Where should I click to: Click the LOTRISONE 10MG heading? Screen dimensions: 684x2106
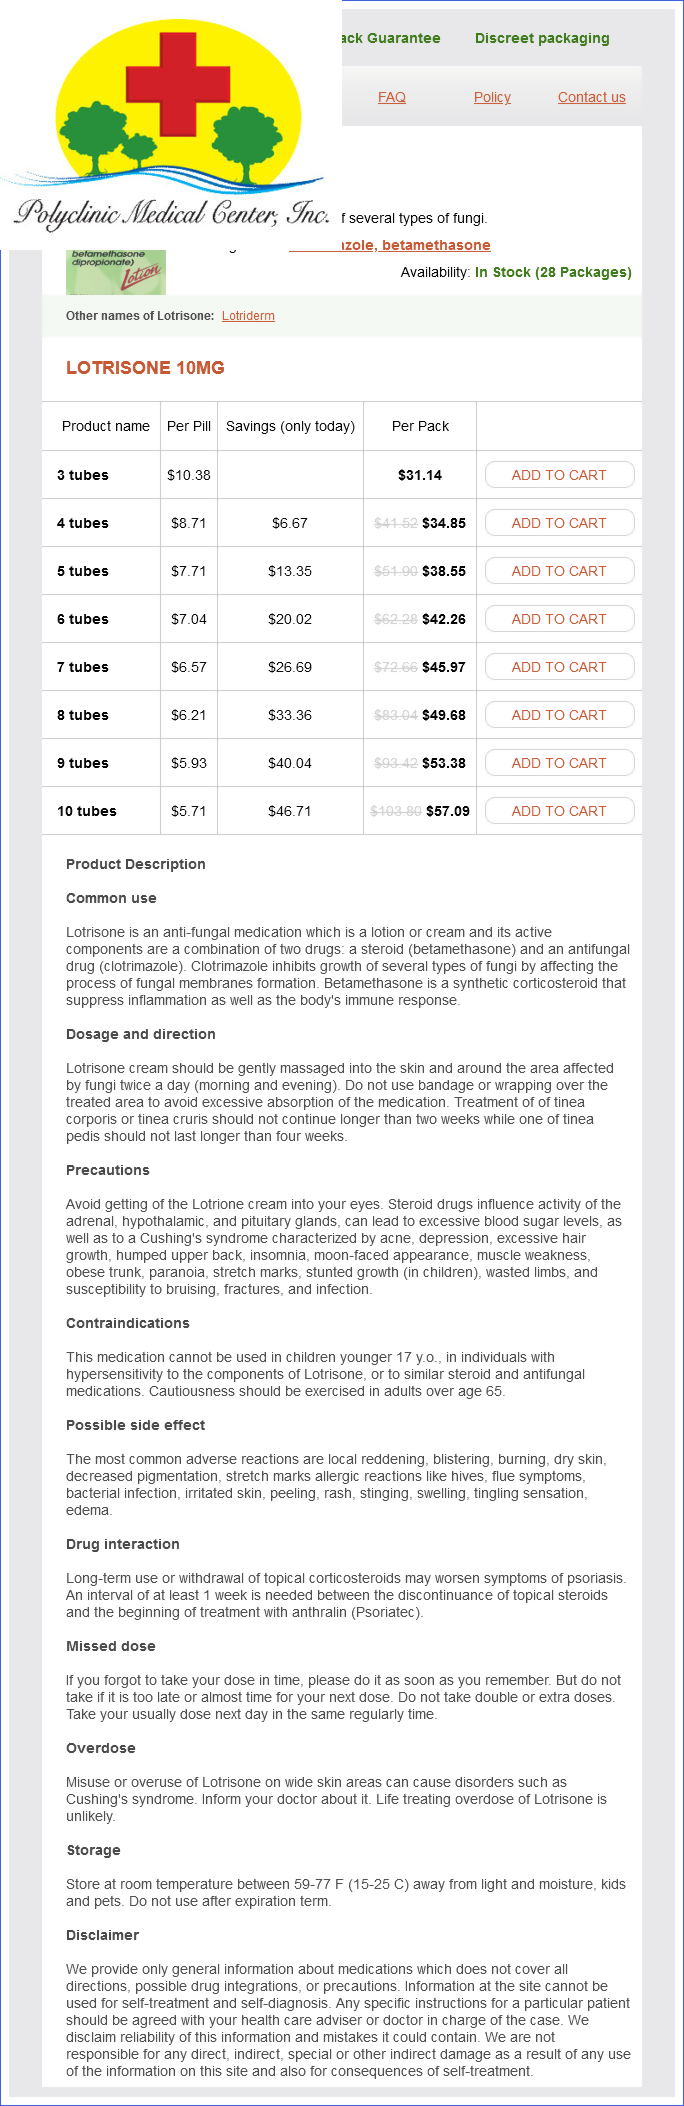(x=145, y=368)
